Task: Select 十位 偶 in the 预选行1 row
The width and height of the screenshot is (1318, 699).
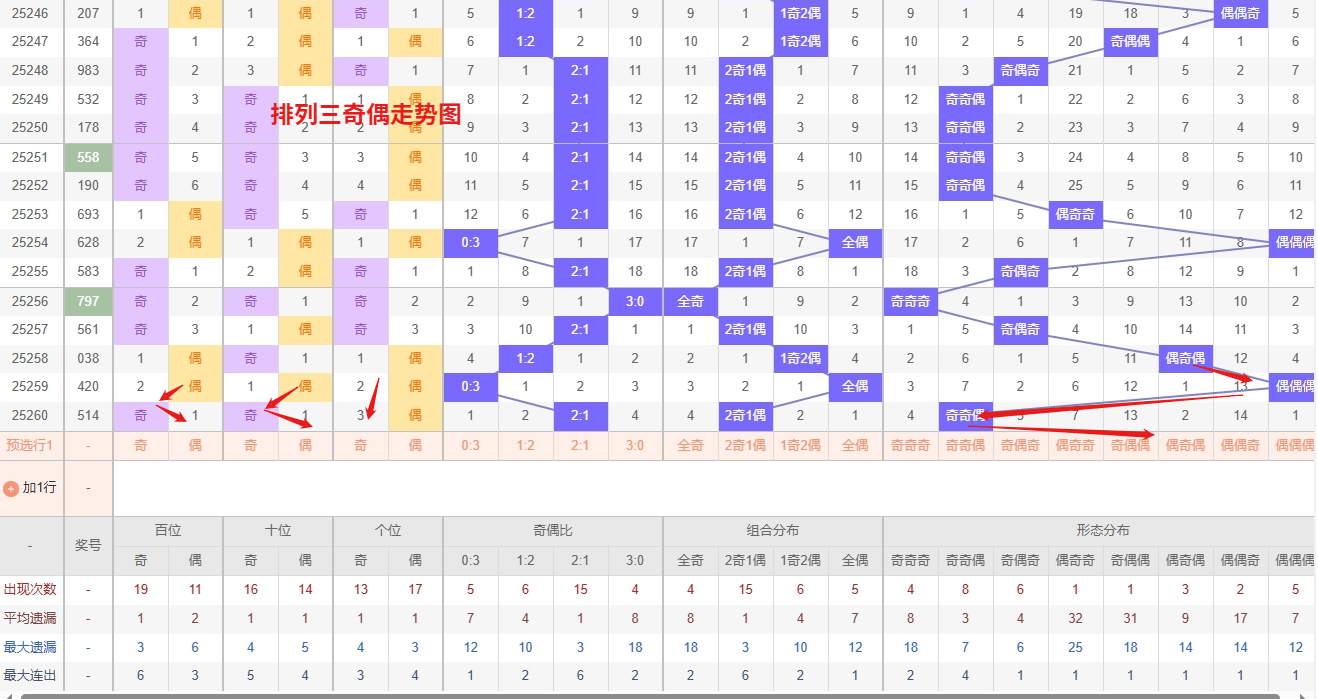Action: tap(305, 445)
